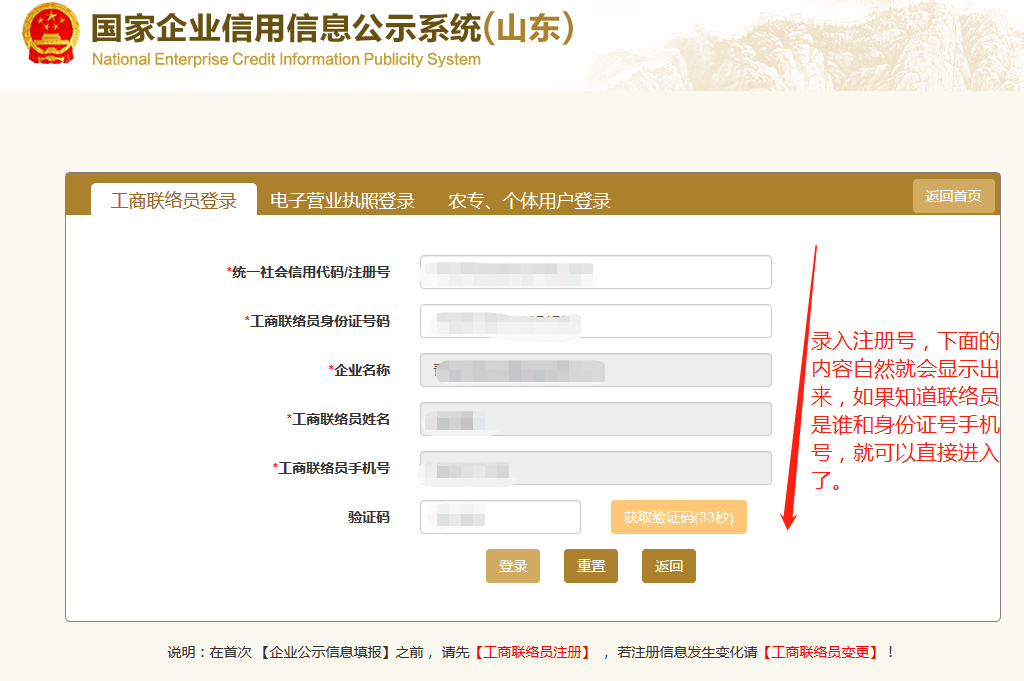Follow the 工商联络员变更 link
This screenshot has width=1024, height=681.
[820, 652]
